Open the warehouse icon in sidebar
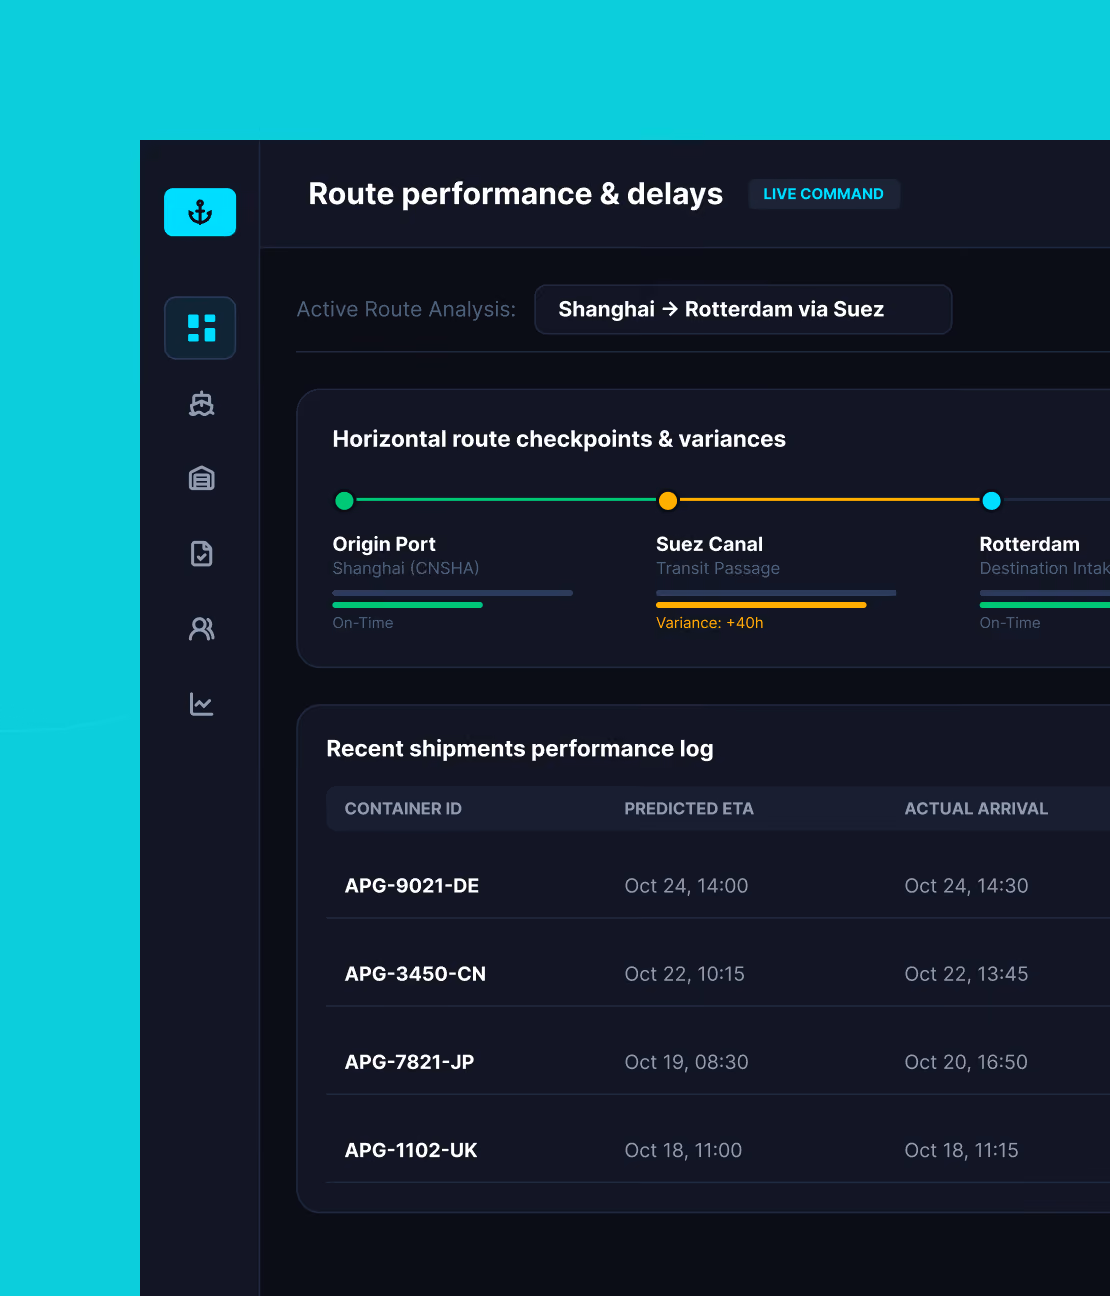The height and width of the screenshot is (1296, 1110). coord(201,478)
